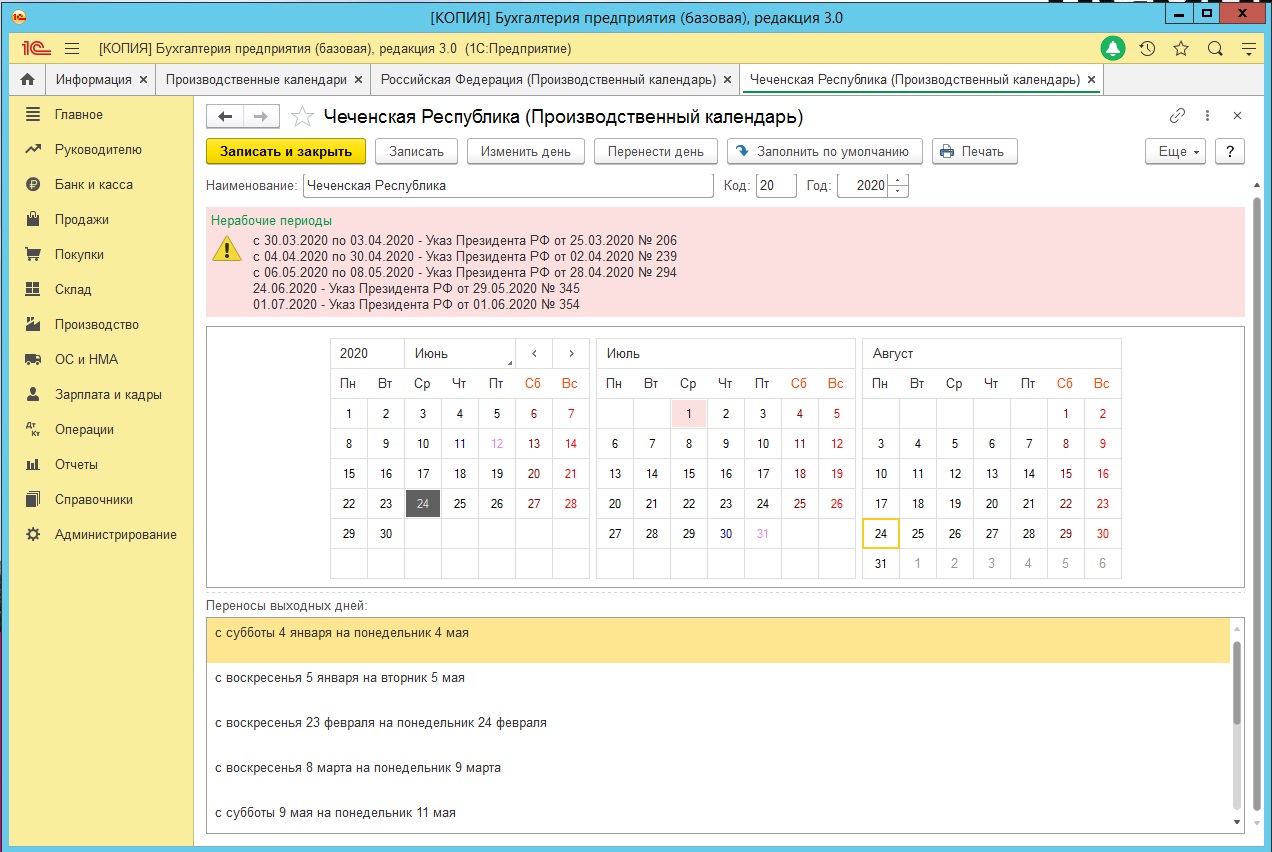Click the notification bell icon
The height and width of the screenshot is (852, 1272).
point(1112,48)
